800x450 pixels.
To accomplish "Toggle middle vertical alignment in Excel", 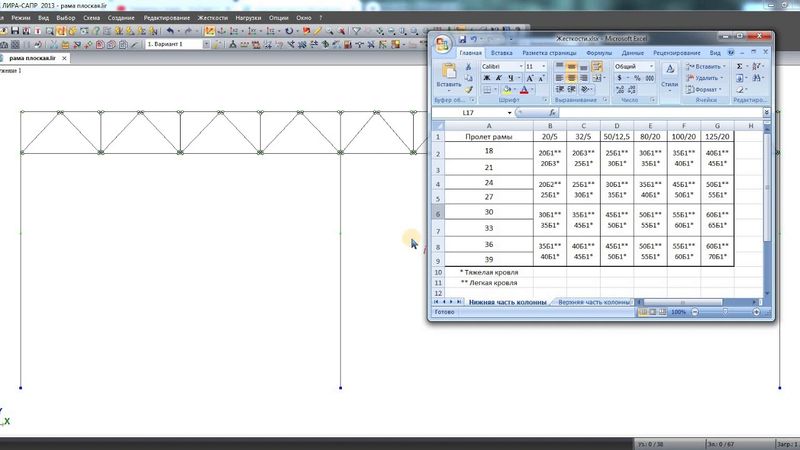I will [x=571, y=66].
